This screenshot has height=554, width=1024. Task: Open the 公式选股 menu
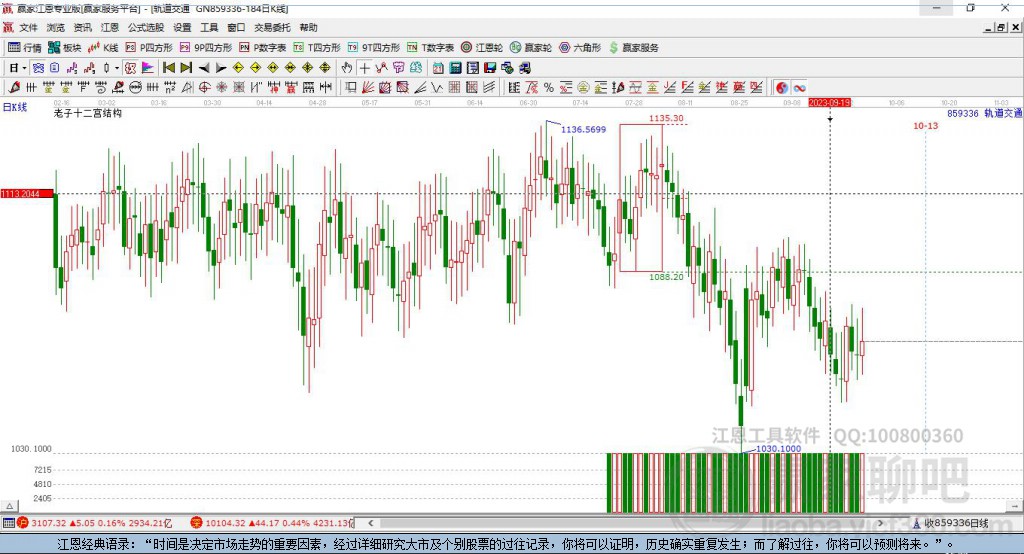145,28
